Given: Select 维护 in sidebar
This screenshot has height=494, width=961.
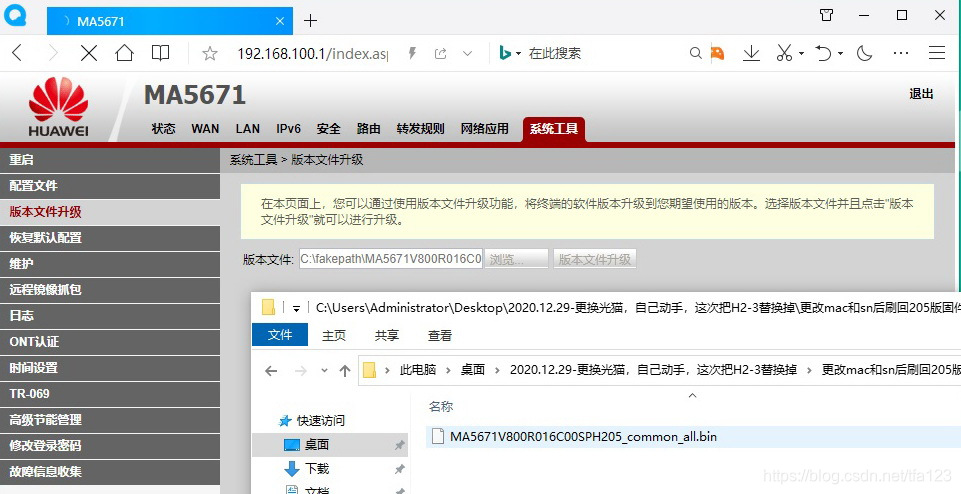Looking at the screenshot, I should (110, 264).
